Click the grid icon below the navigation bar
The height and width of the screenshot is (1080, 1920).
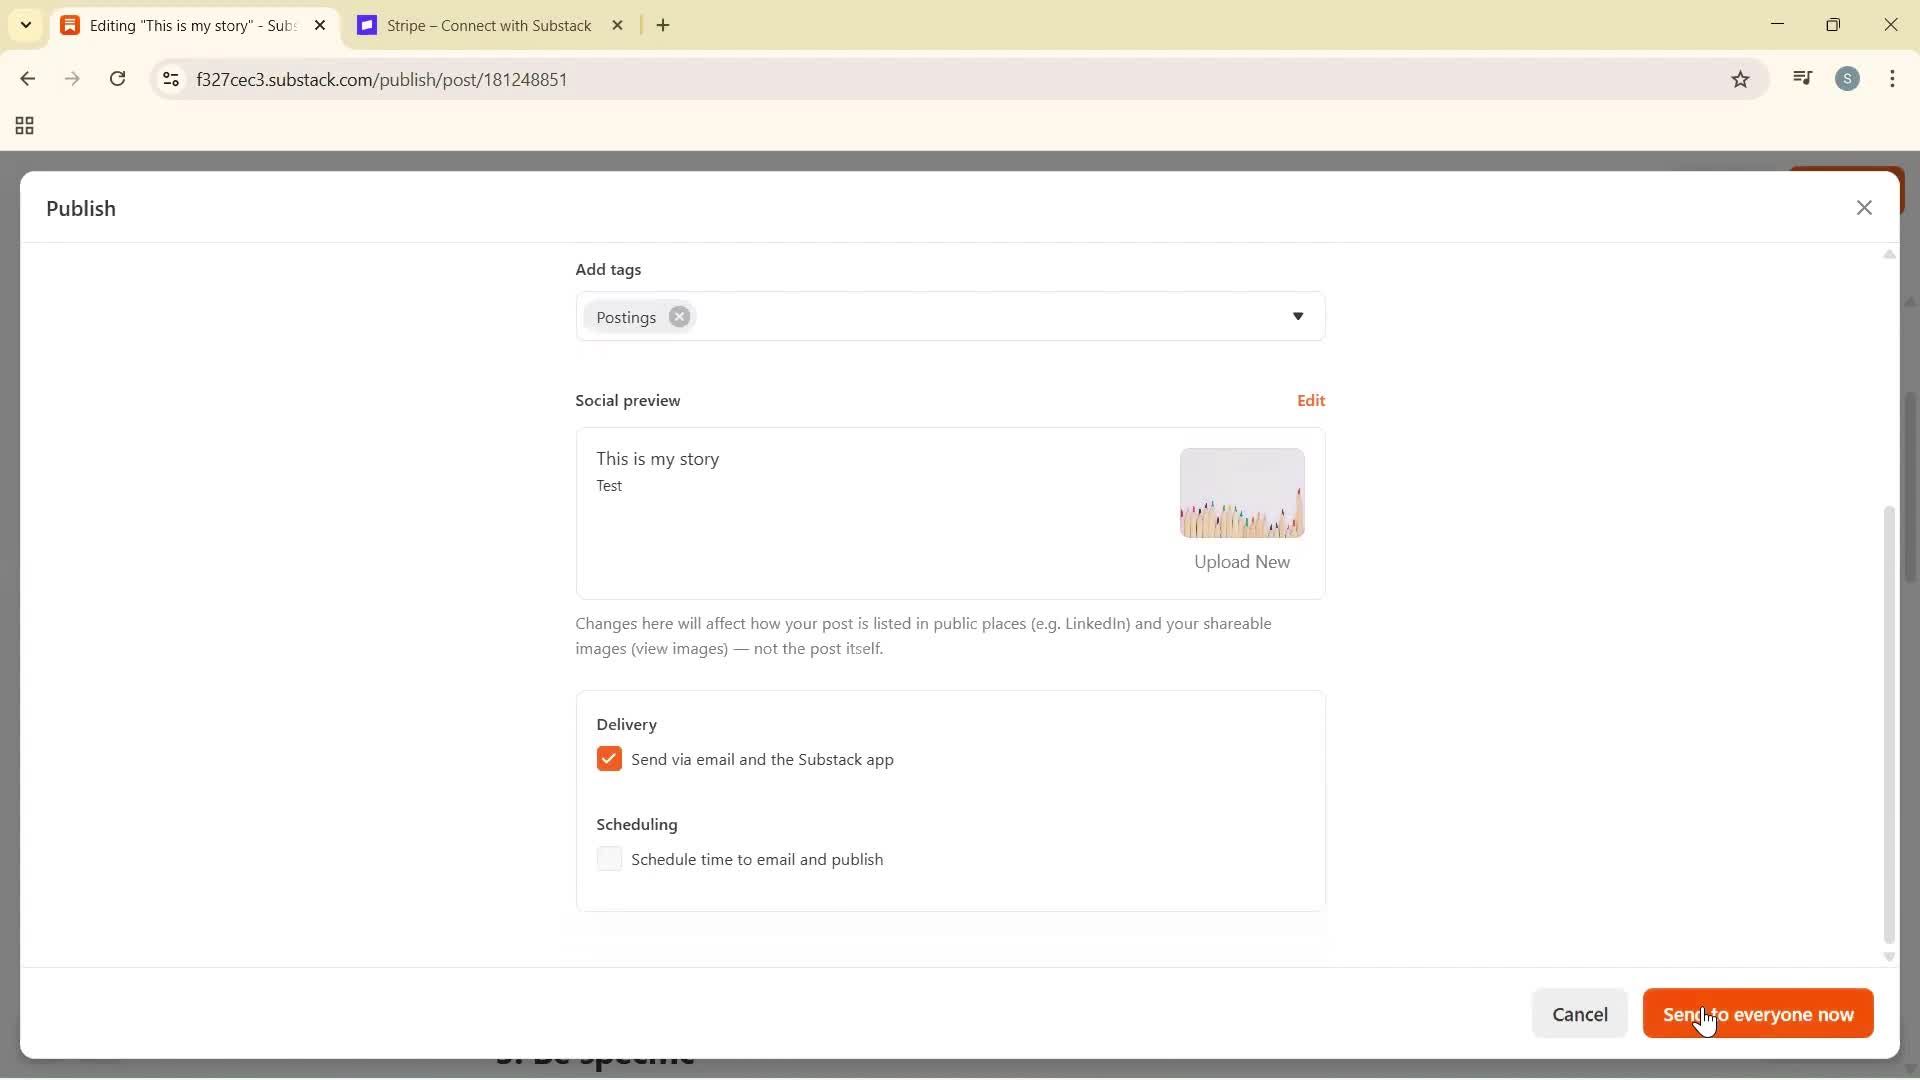(23, 126)
